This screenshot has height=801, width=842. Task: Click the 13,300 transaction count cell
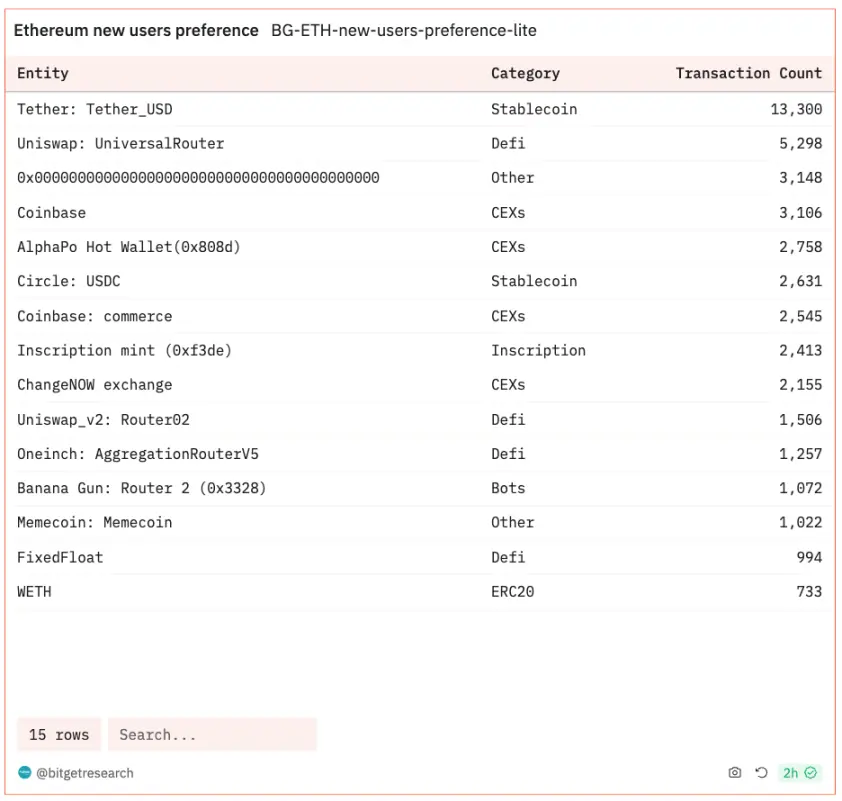pyautogui.click(x=796, y=109)
